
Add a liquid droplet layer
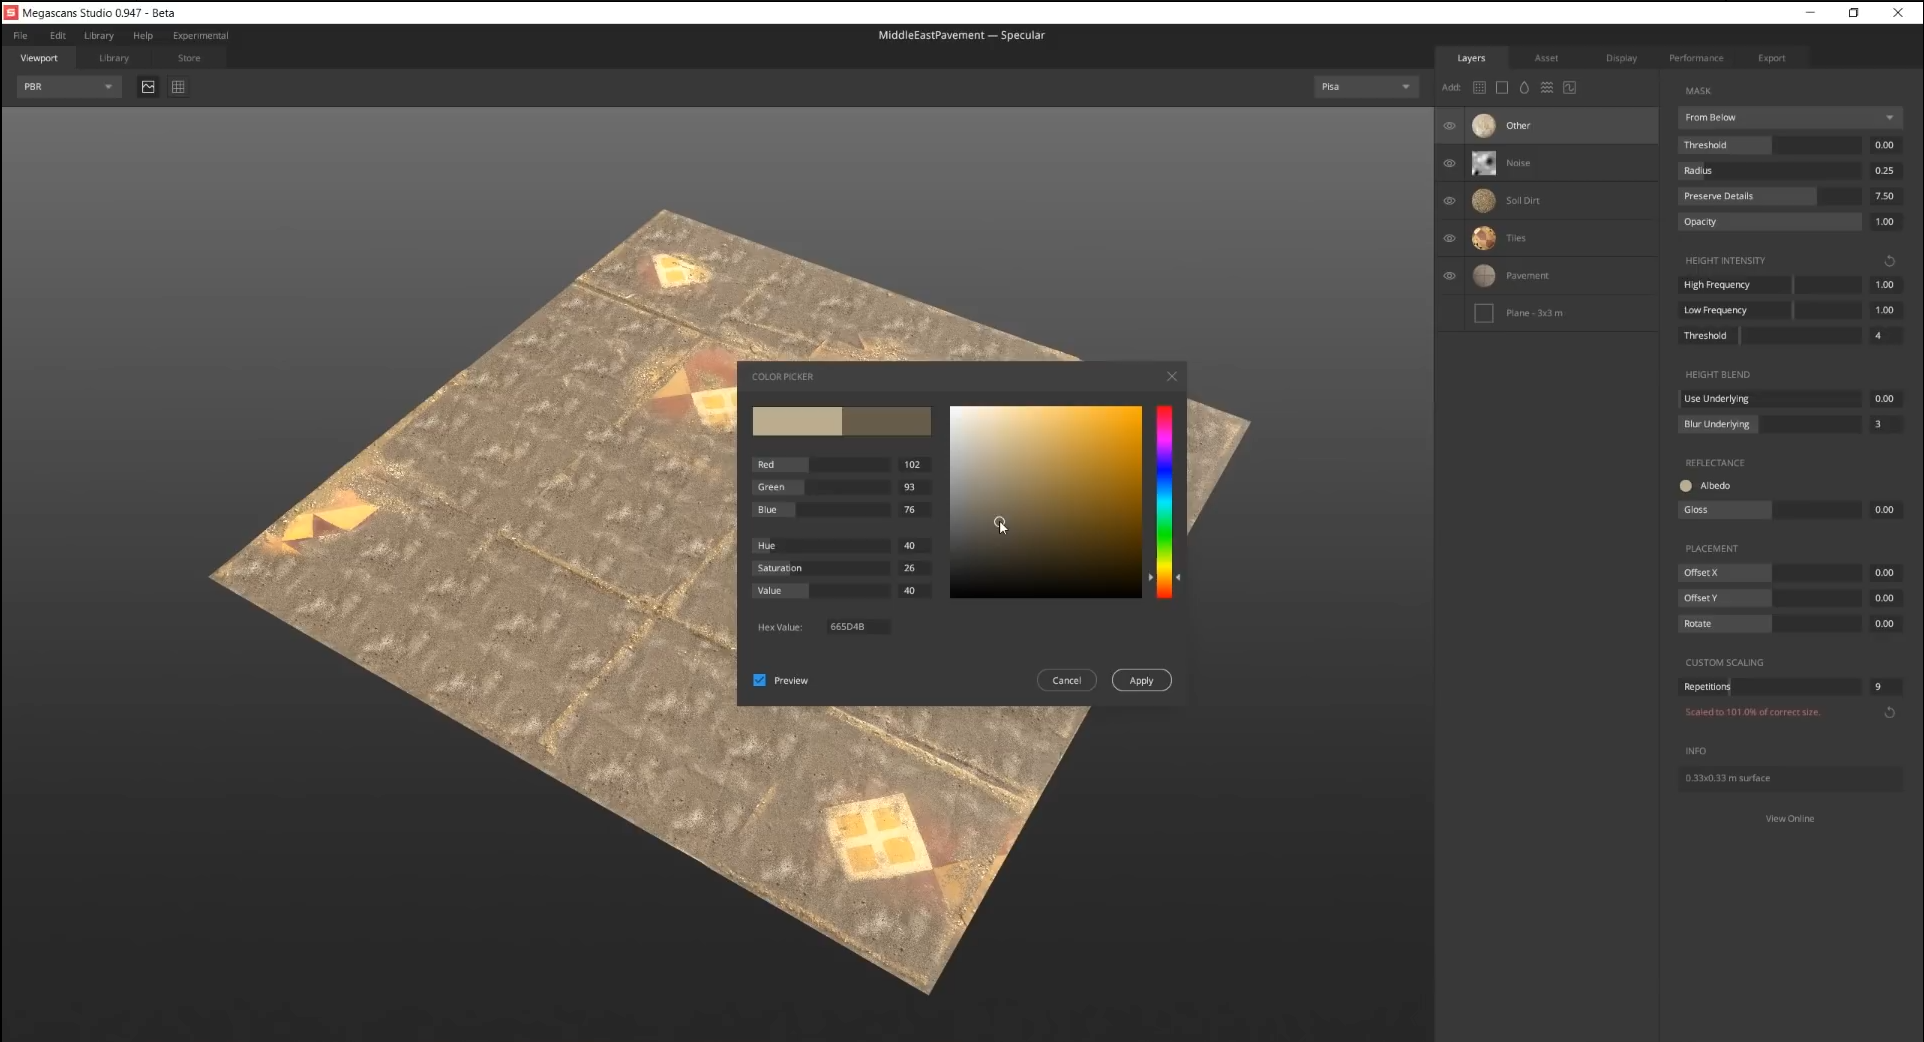(x=1524, y=88)
